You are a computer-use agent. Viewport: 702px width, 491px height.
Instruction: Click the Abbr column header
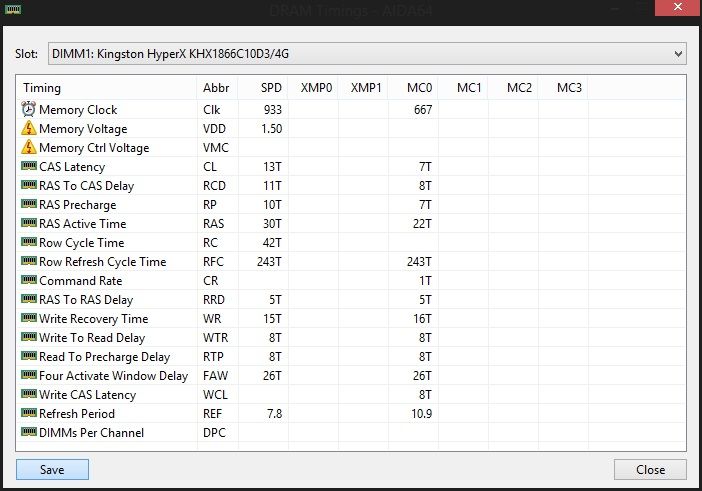coord(217,88)
